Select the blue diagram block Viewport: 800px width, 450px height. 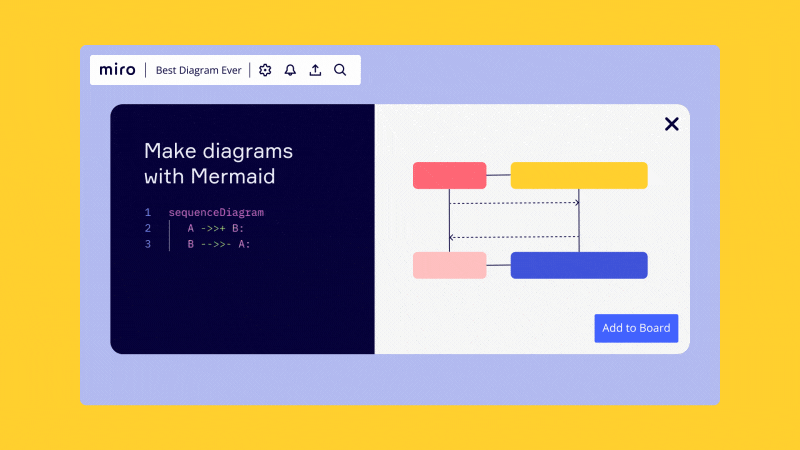coord(579,265)
